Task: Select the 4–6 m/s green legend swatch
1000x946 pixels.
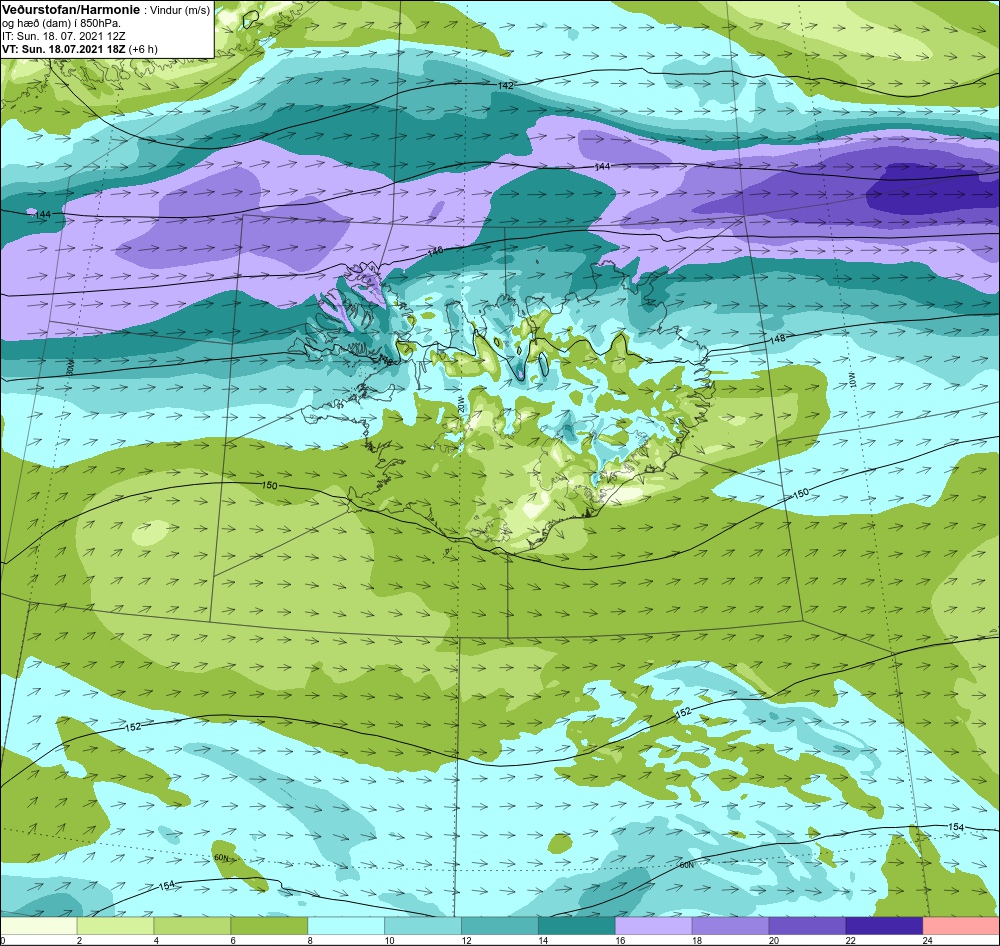Action: [192, 925]
